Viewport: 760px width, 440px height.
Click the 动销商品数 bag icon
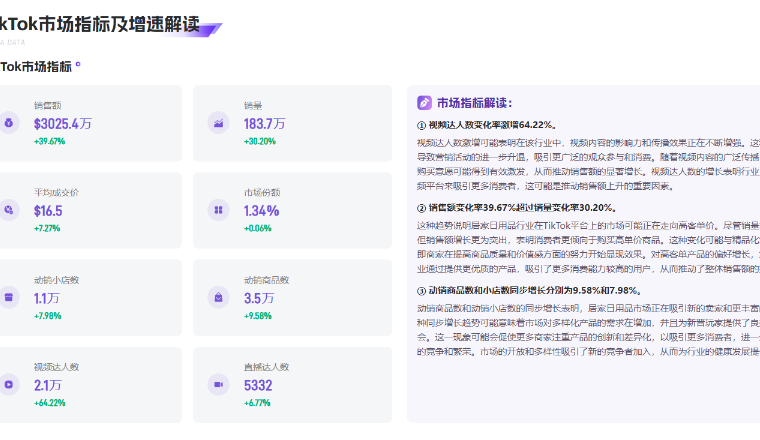(219, 297)
